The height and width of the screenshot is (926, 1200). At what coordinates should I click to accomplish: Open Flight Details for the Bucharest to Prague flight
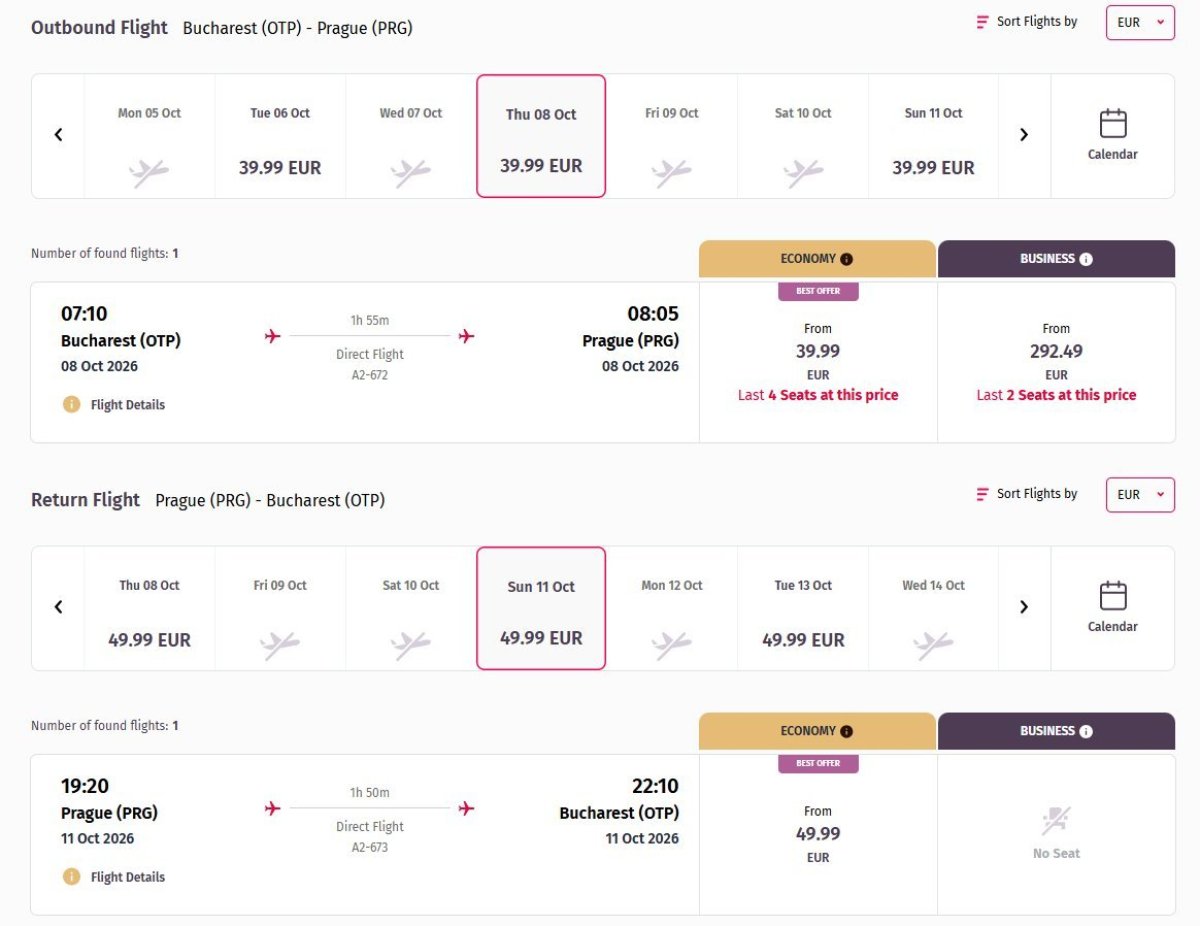(x=127, y=405)
